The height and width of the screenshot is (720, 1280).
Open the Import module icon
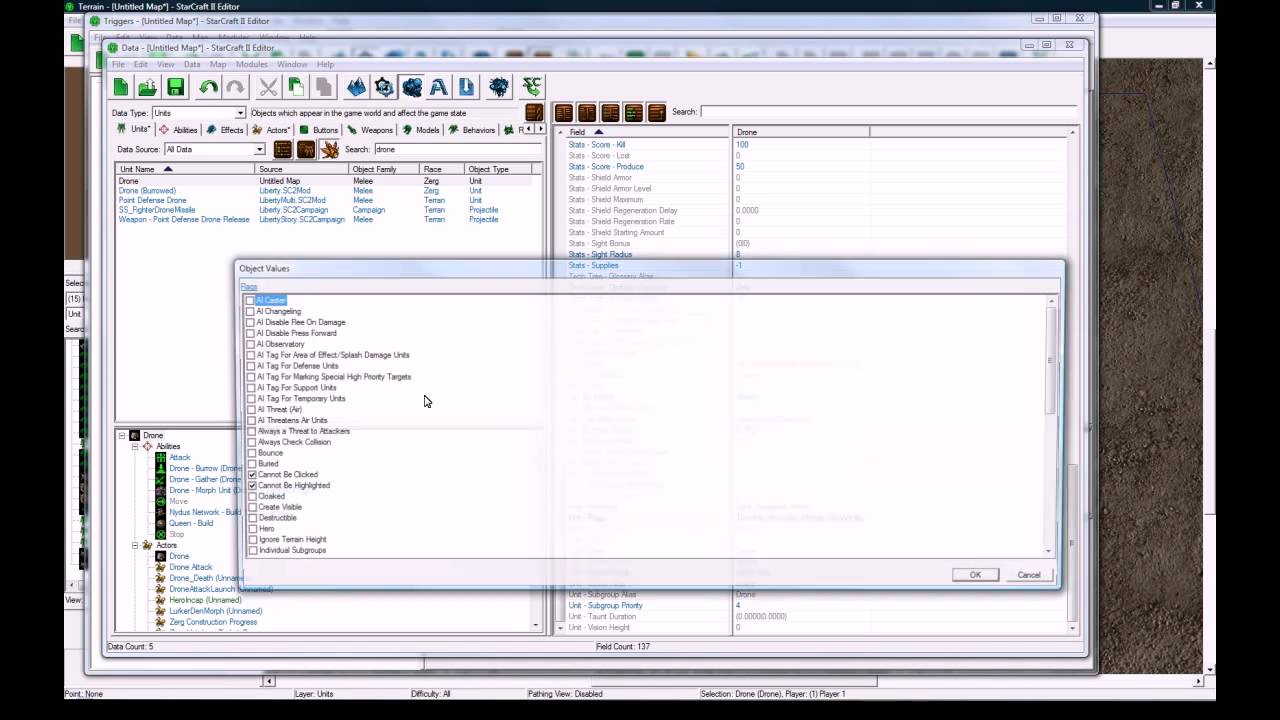click(466, 87)
